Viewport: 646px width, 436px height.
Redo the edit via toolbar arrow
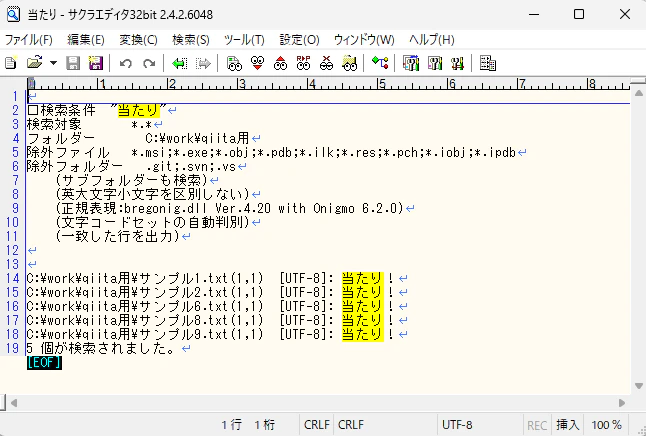(149, 63)
